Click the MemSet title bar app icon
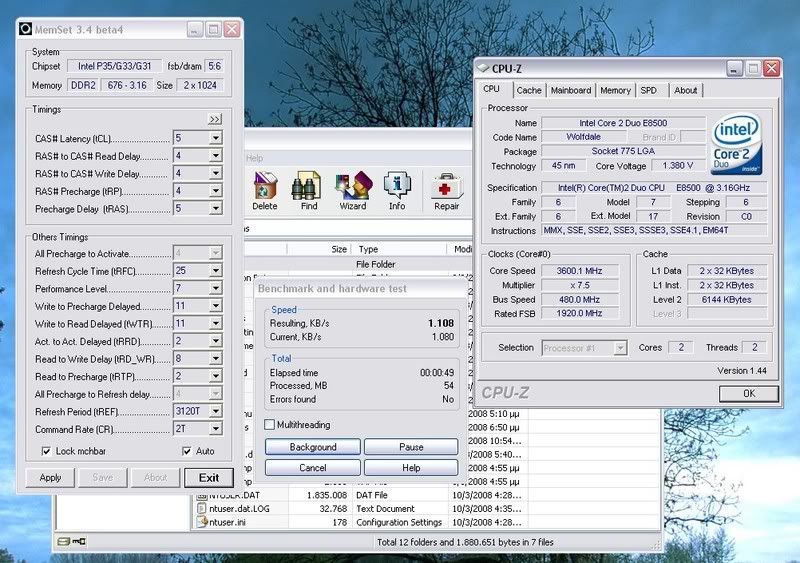This screenshot has width=800, height=563. tap(26, 29)
